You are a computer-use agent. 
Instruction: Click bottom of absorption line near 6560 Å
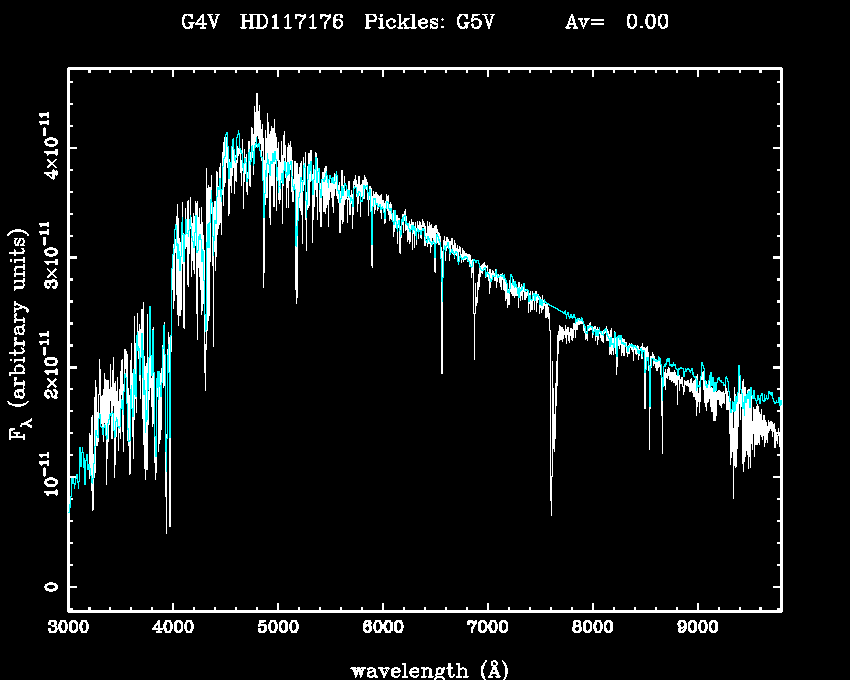[441, 372]
